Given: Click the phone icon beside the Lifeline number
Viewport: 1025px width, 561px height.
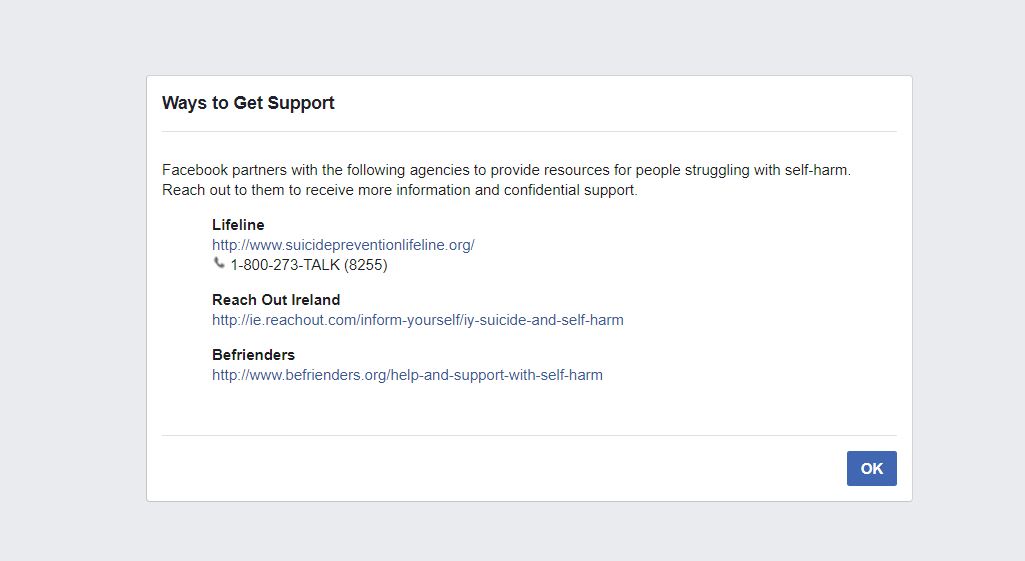Looking at the screenshot, I should click(x=219, y=263).
